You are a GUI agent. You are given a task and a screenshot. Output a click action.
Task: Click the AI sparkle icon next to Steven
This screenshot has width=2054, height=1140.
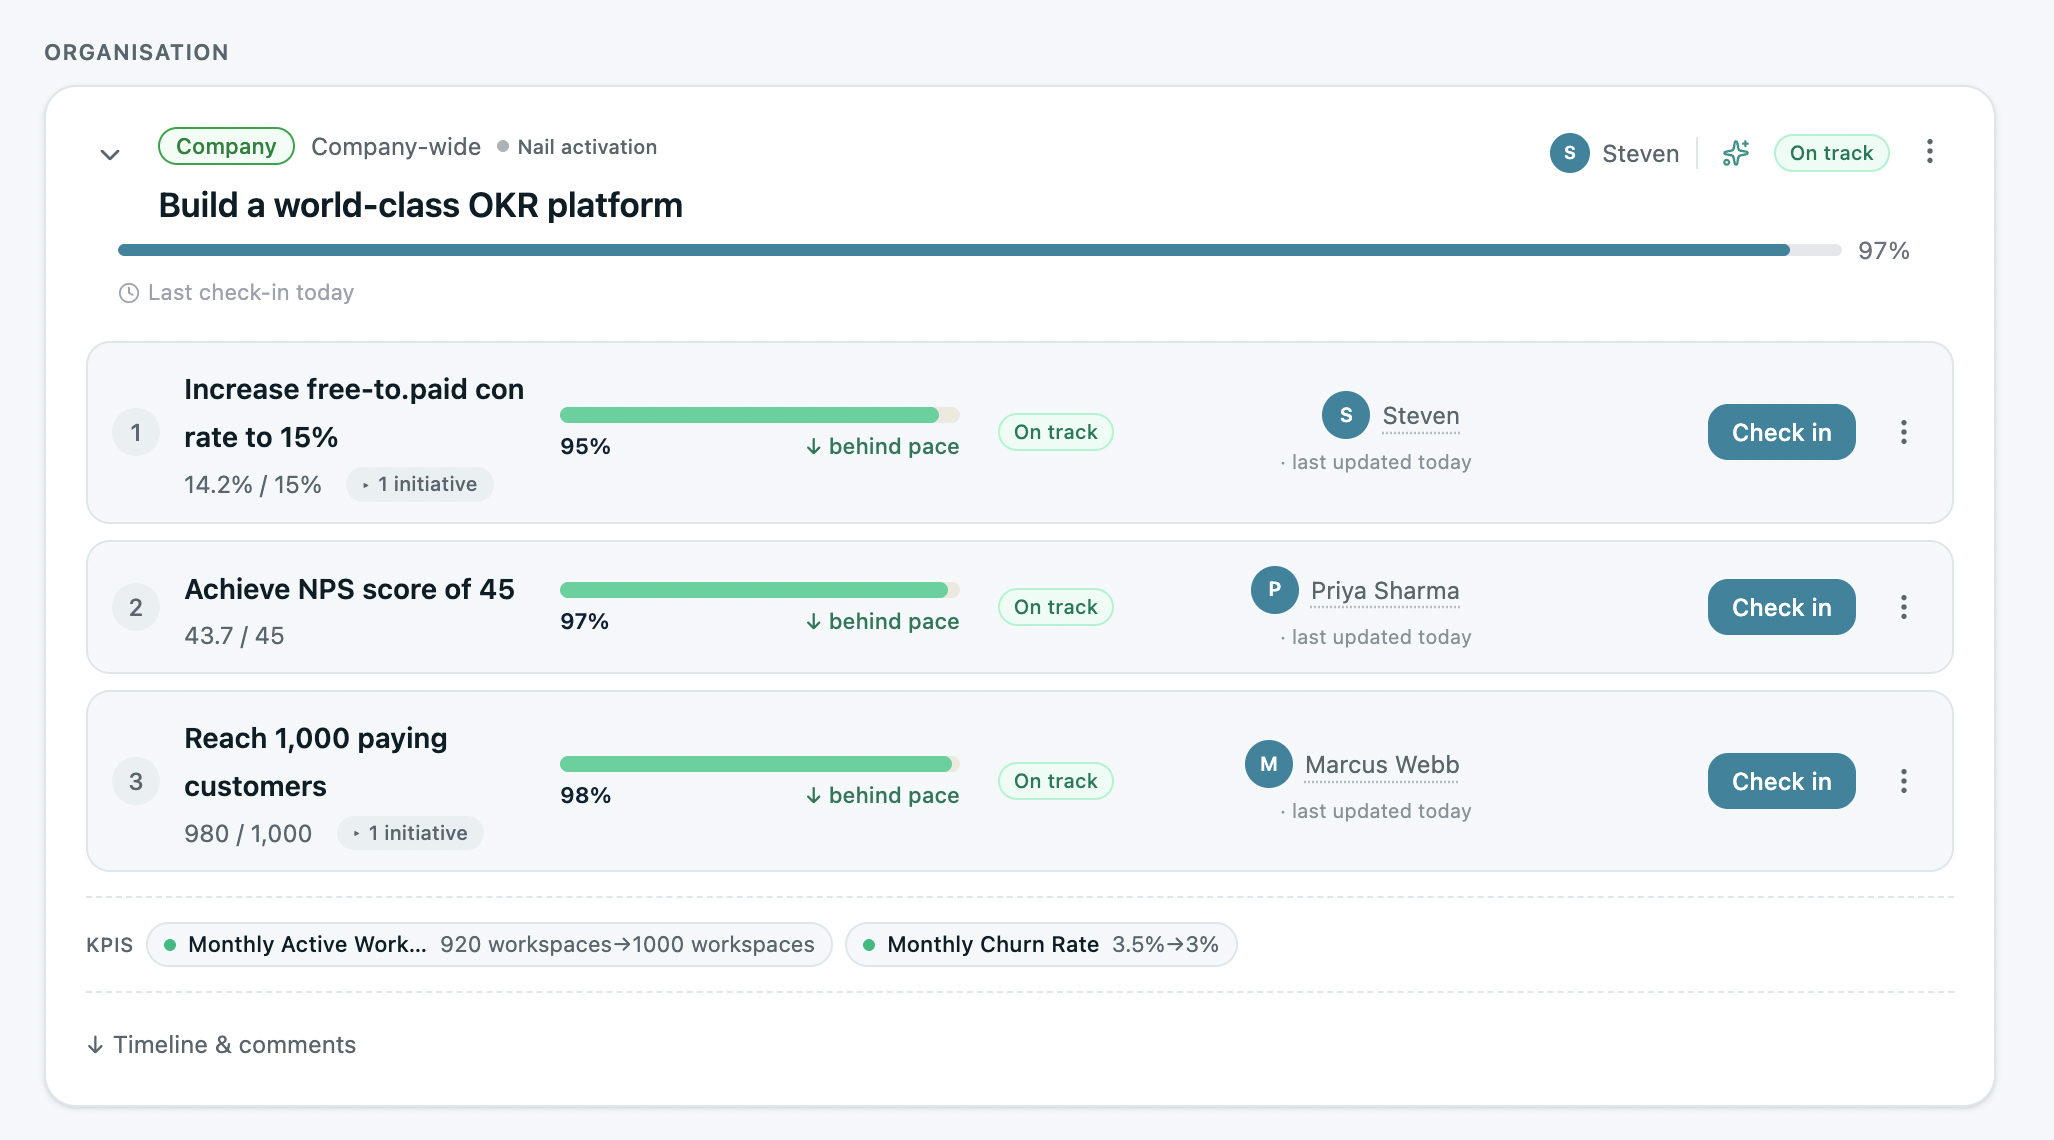pyautogui.click(x=1736, y=153)
